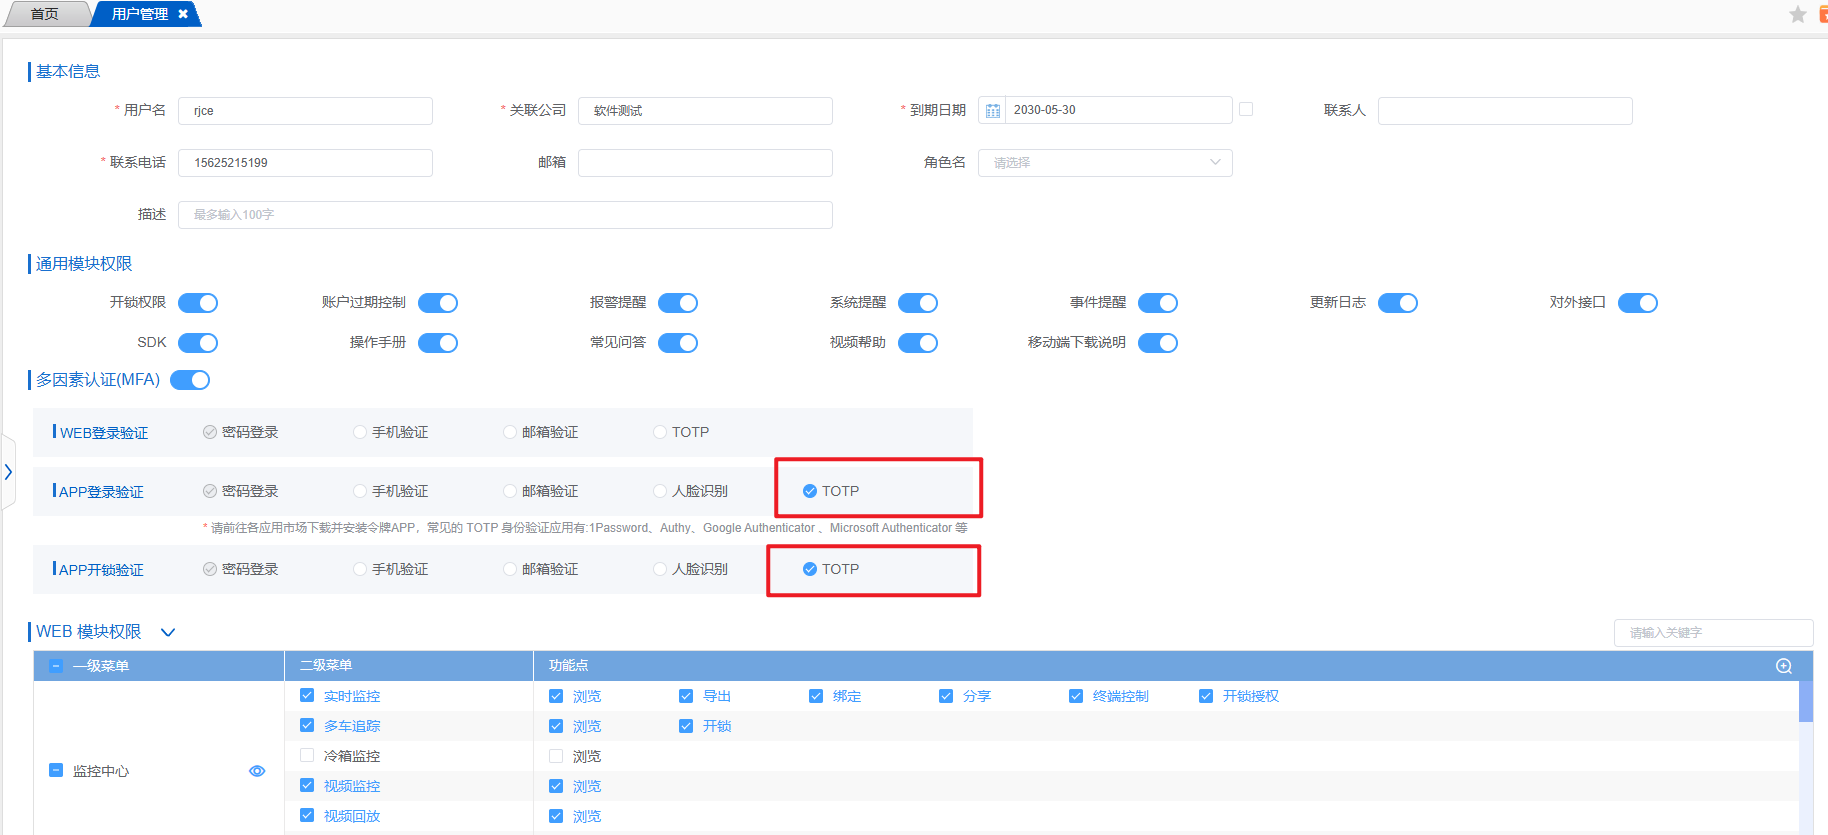Viewport: 1828px width, 835px height.
Task: Toggle the 监控中心 partial-select checkbox
Action: pyautogui.click(x=57, y=771)
